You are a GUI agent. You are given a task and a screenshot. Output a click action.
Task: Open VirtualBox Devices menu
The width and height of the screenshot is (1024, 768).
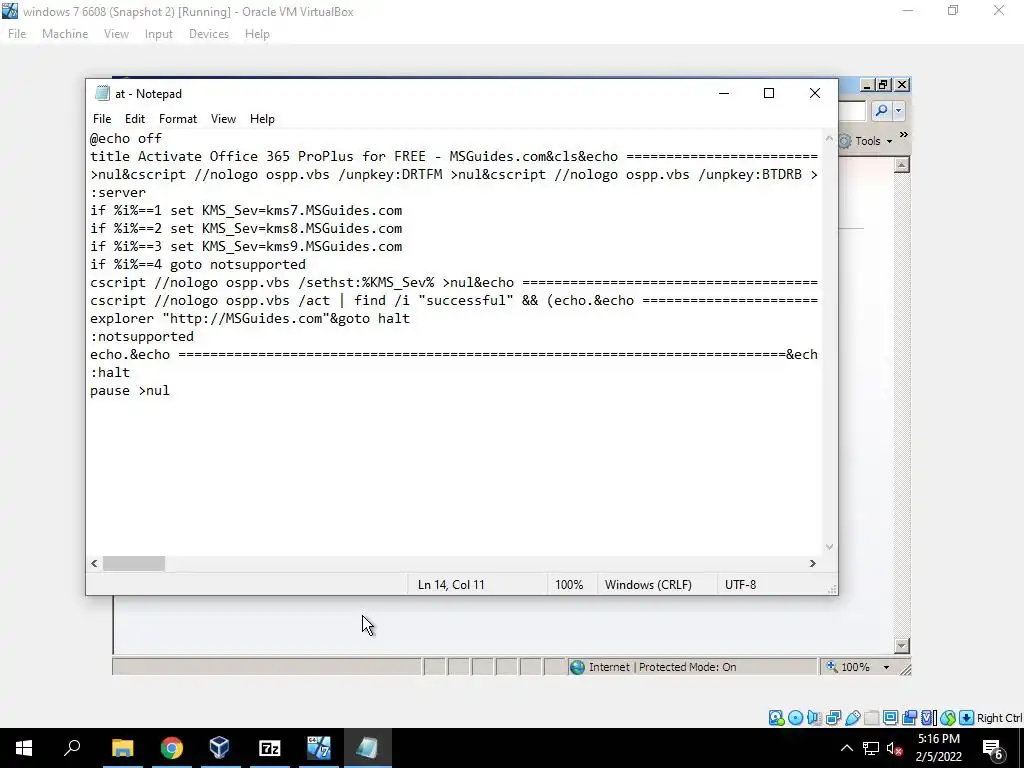(x=209, y=34)
